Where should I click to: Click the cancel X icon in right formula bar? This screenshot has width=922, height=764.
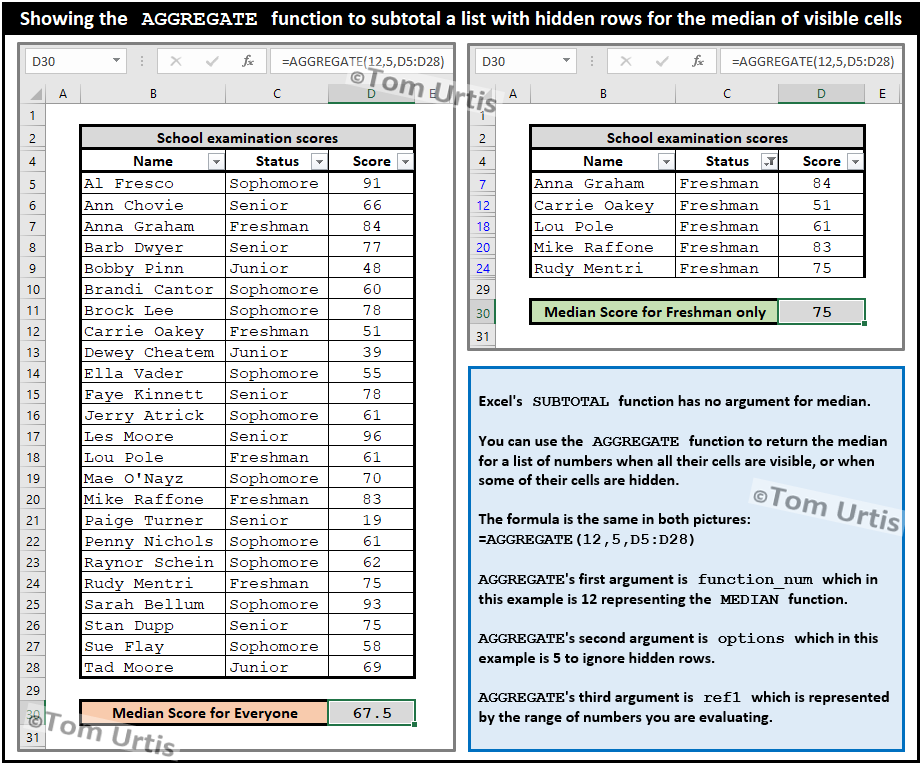click(x=626, y=61)
